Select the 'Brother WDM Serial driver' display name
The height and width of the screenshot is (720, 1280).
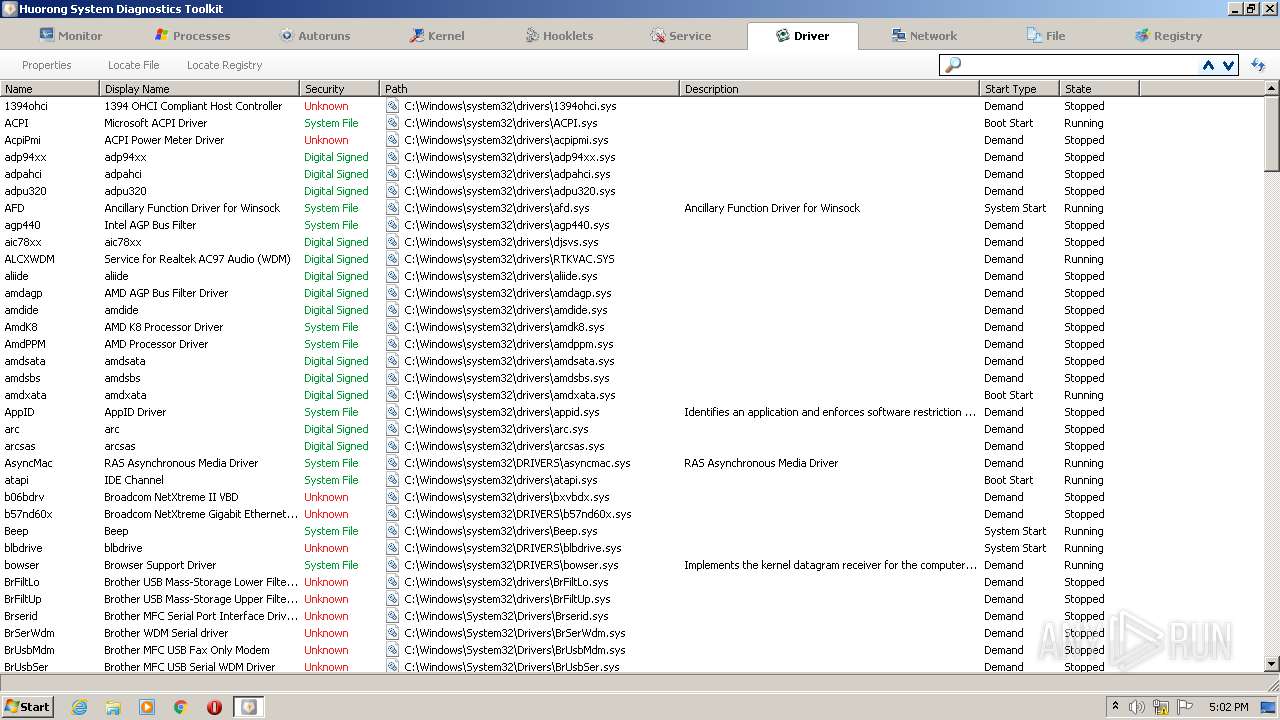point(166,633)
